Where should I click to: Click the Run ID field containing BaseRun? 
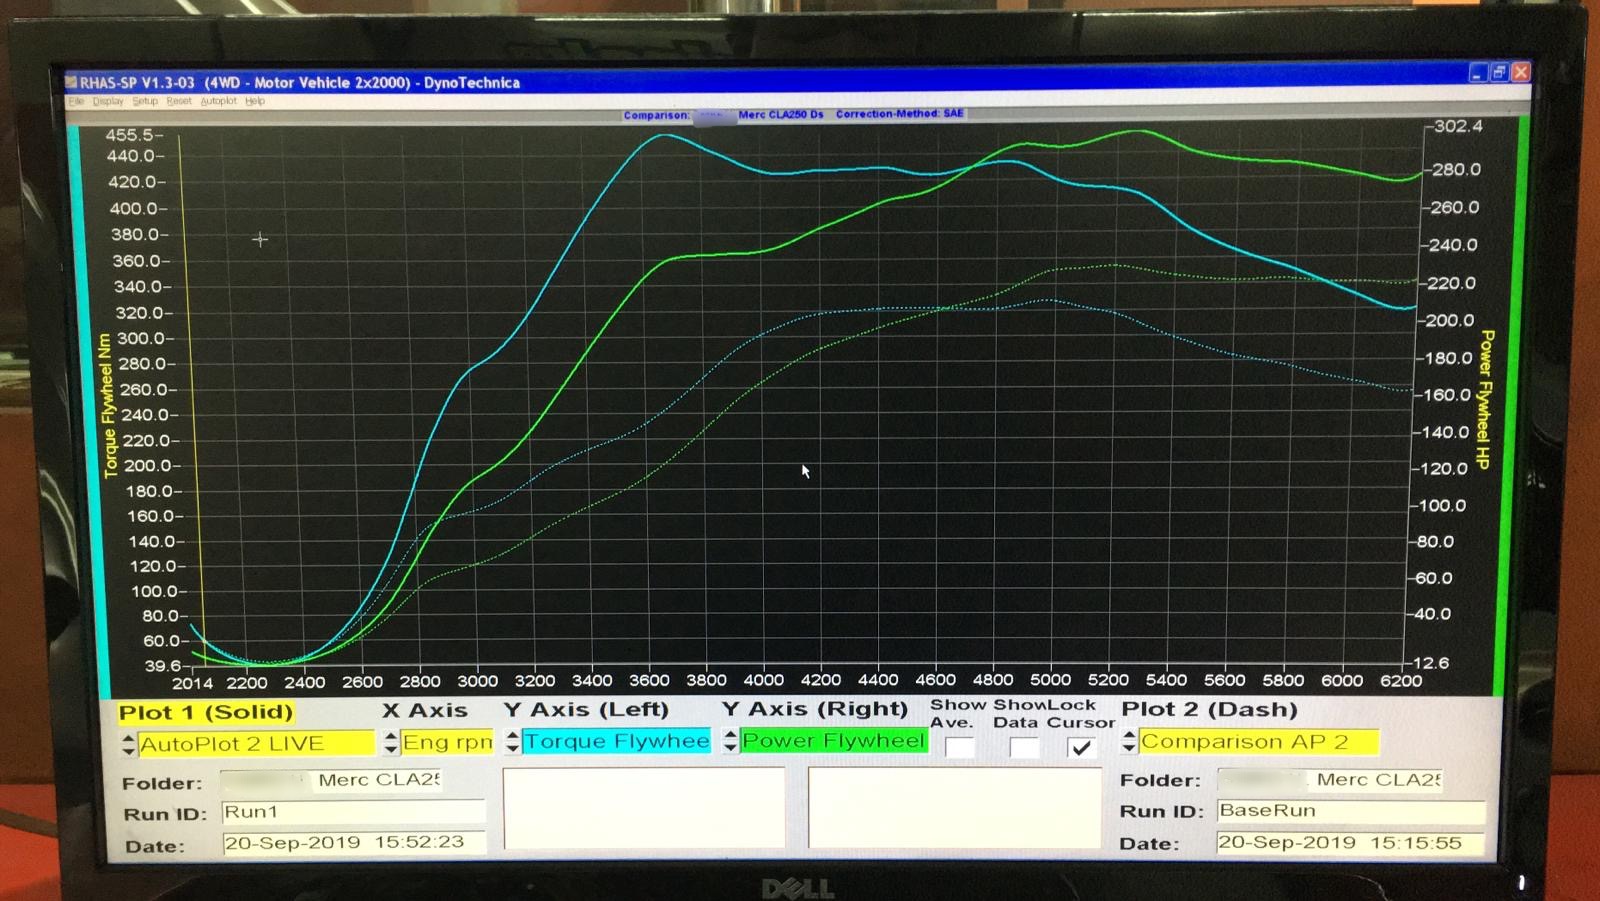[x=1351, y=811]
